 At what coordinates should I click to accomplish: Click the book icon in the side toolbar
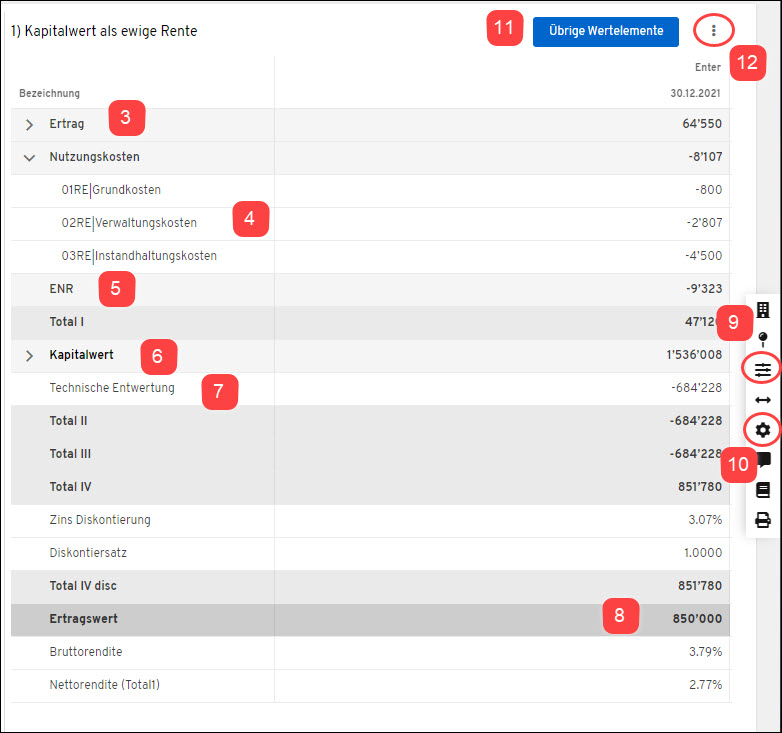pyautogui.click(x=763, y=490)
